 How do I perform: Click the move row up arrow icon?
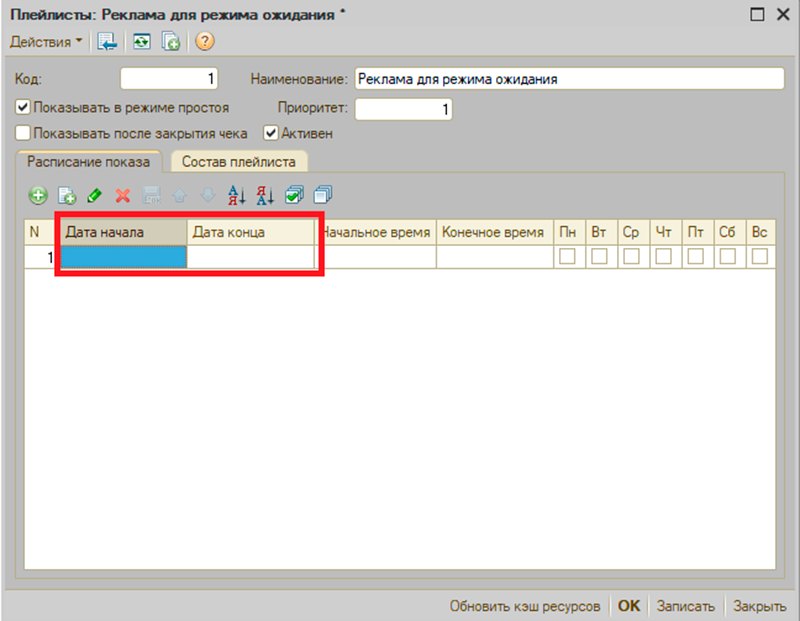(x=180, y=195)
